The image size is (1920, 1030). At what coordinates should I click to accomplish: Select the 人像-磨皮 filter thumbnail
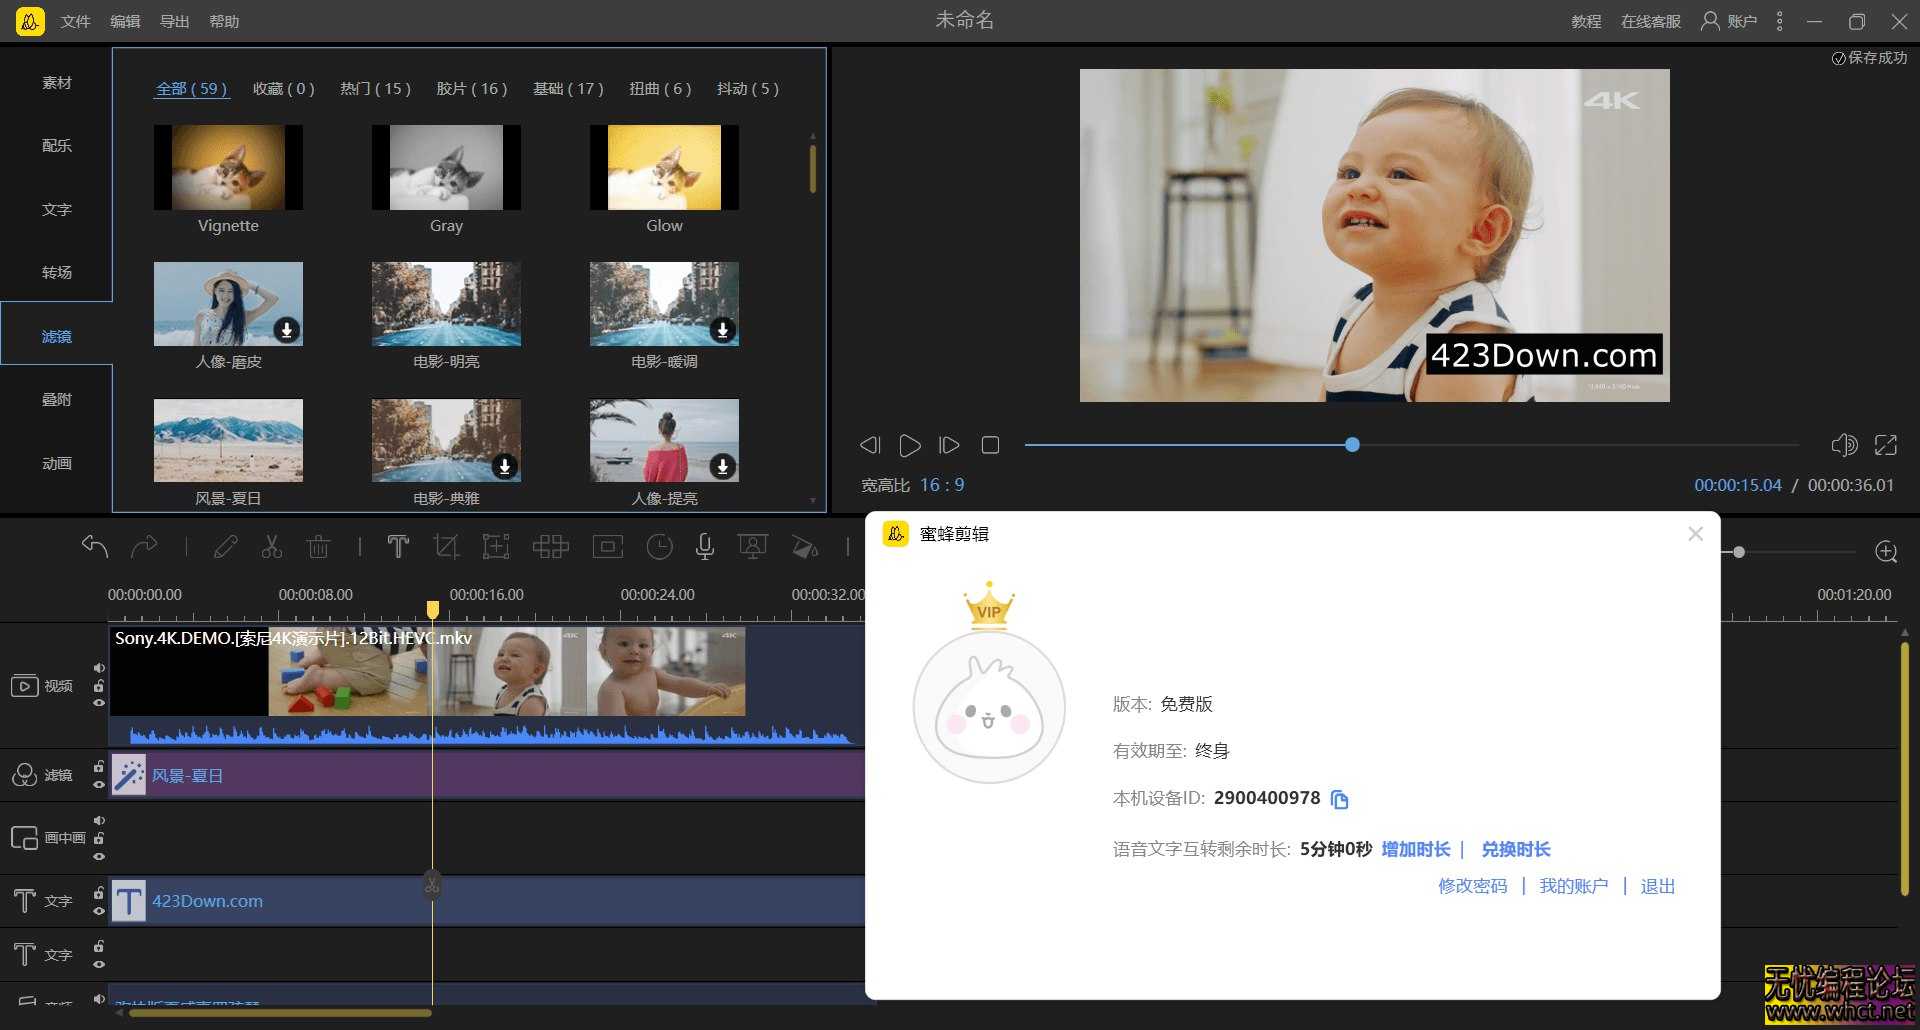point(228,303)
